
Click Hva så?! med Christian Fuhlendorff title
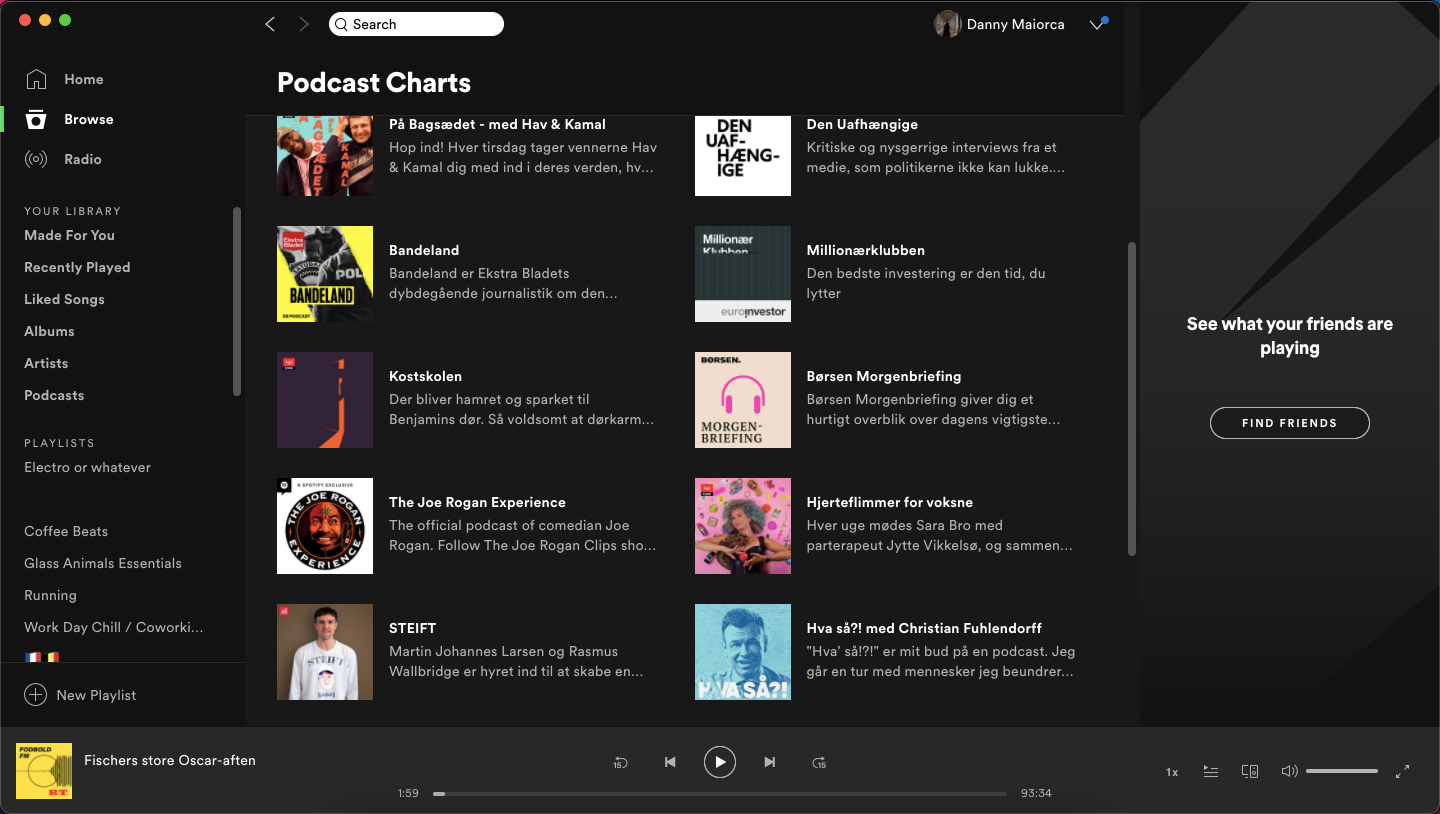[924, 628]
